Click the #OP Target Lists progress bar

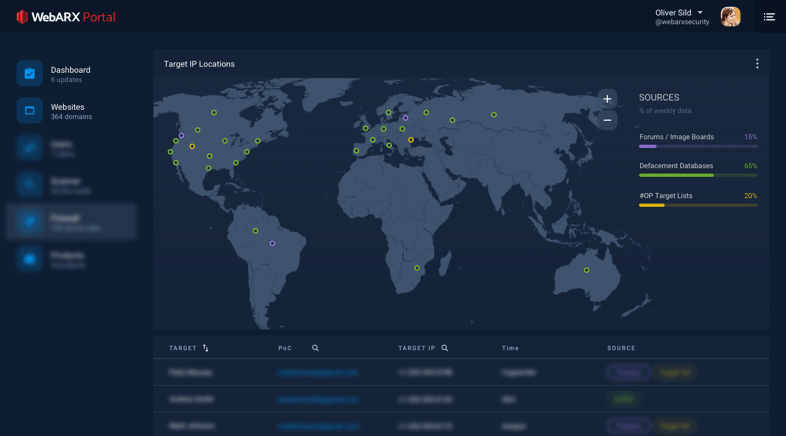pyautogui.click(x=698, y=205)
